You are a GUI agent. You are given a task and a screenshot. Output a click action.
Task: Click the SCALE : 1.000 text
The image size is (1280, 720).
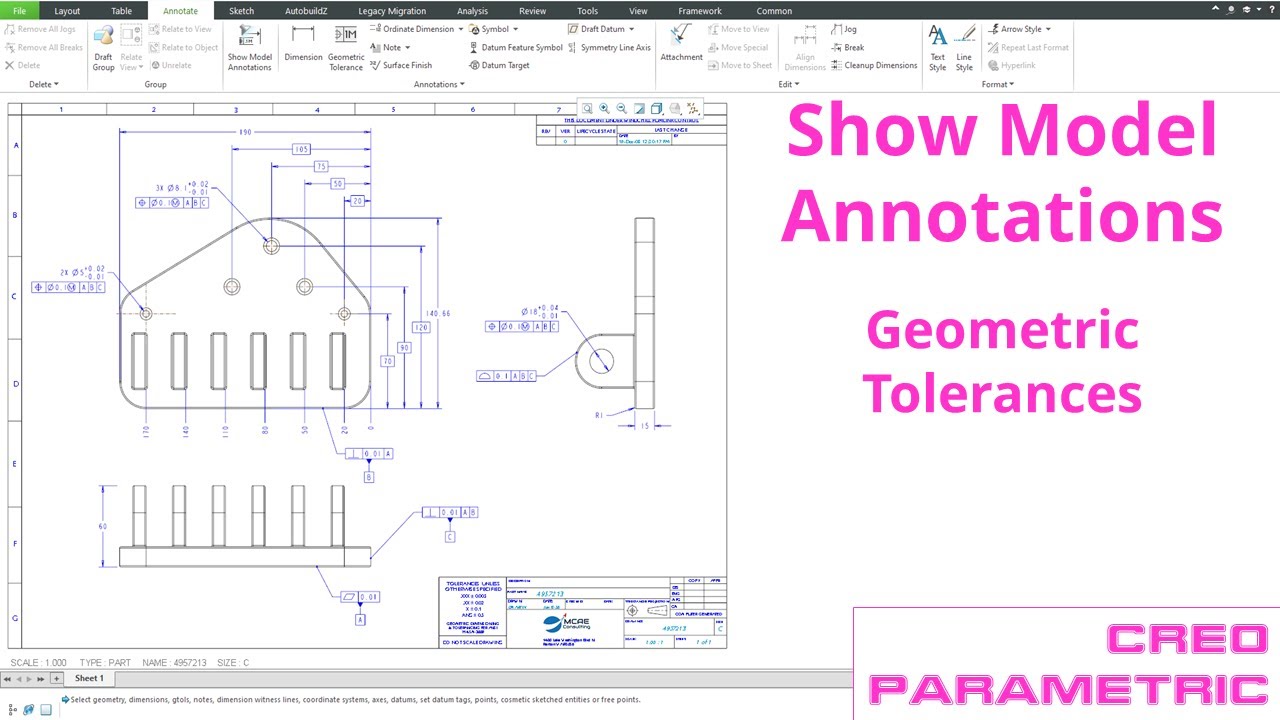tap(38, 663)
